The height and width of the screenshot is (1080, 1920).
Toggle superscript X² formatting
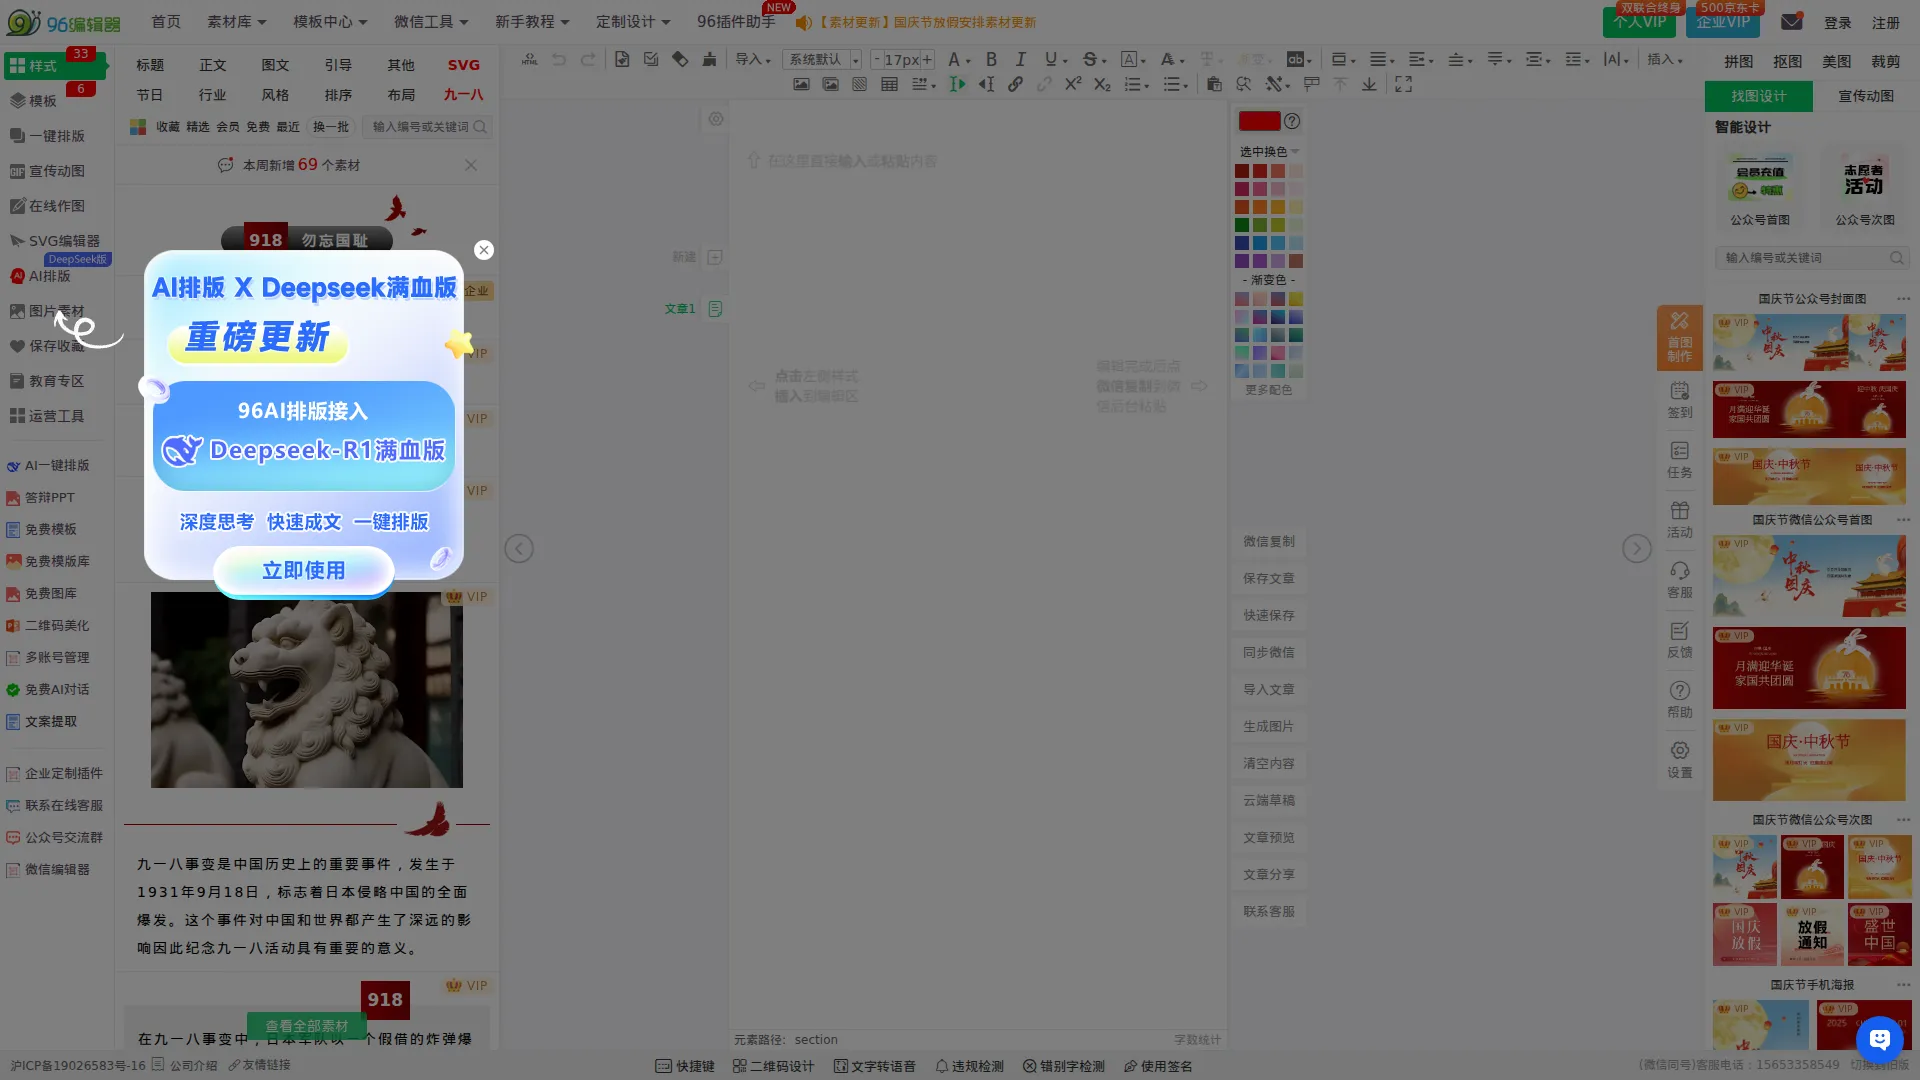(x=1073, y=85)
